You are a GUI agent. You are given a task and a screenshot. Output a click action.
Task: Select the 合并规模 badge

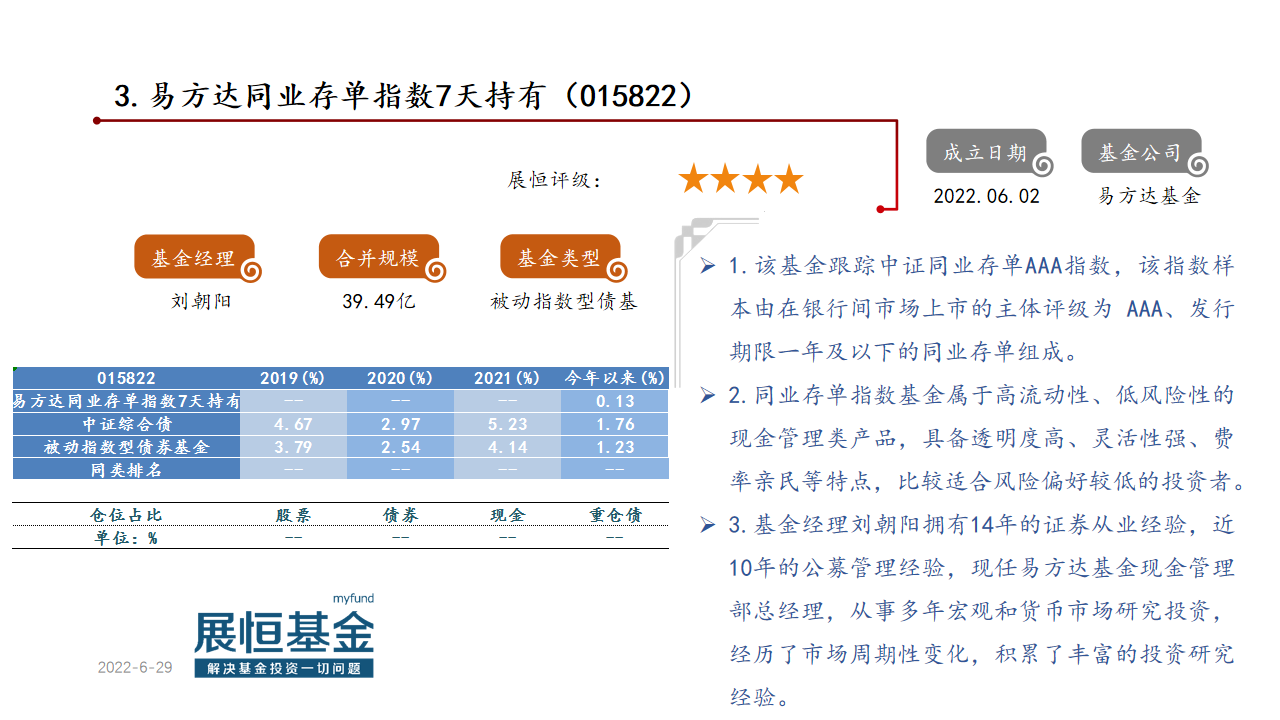(x=381, y=258)
